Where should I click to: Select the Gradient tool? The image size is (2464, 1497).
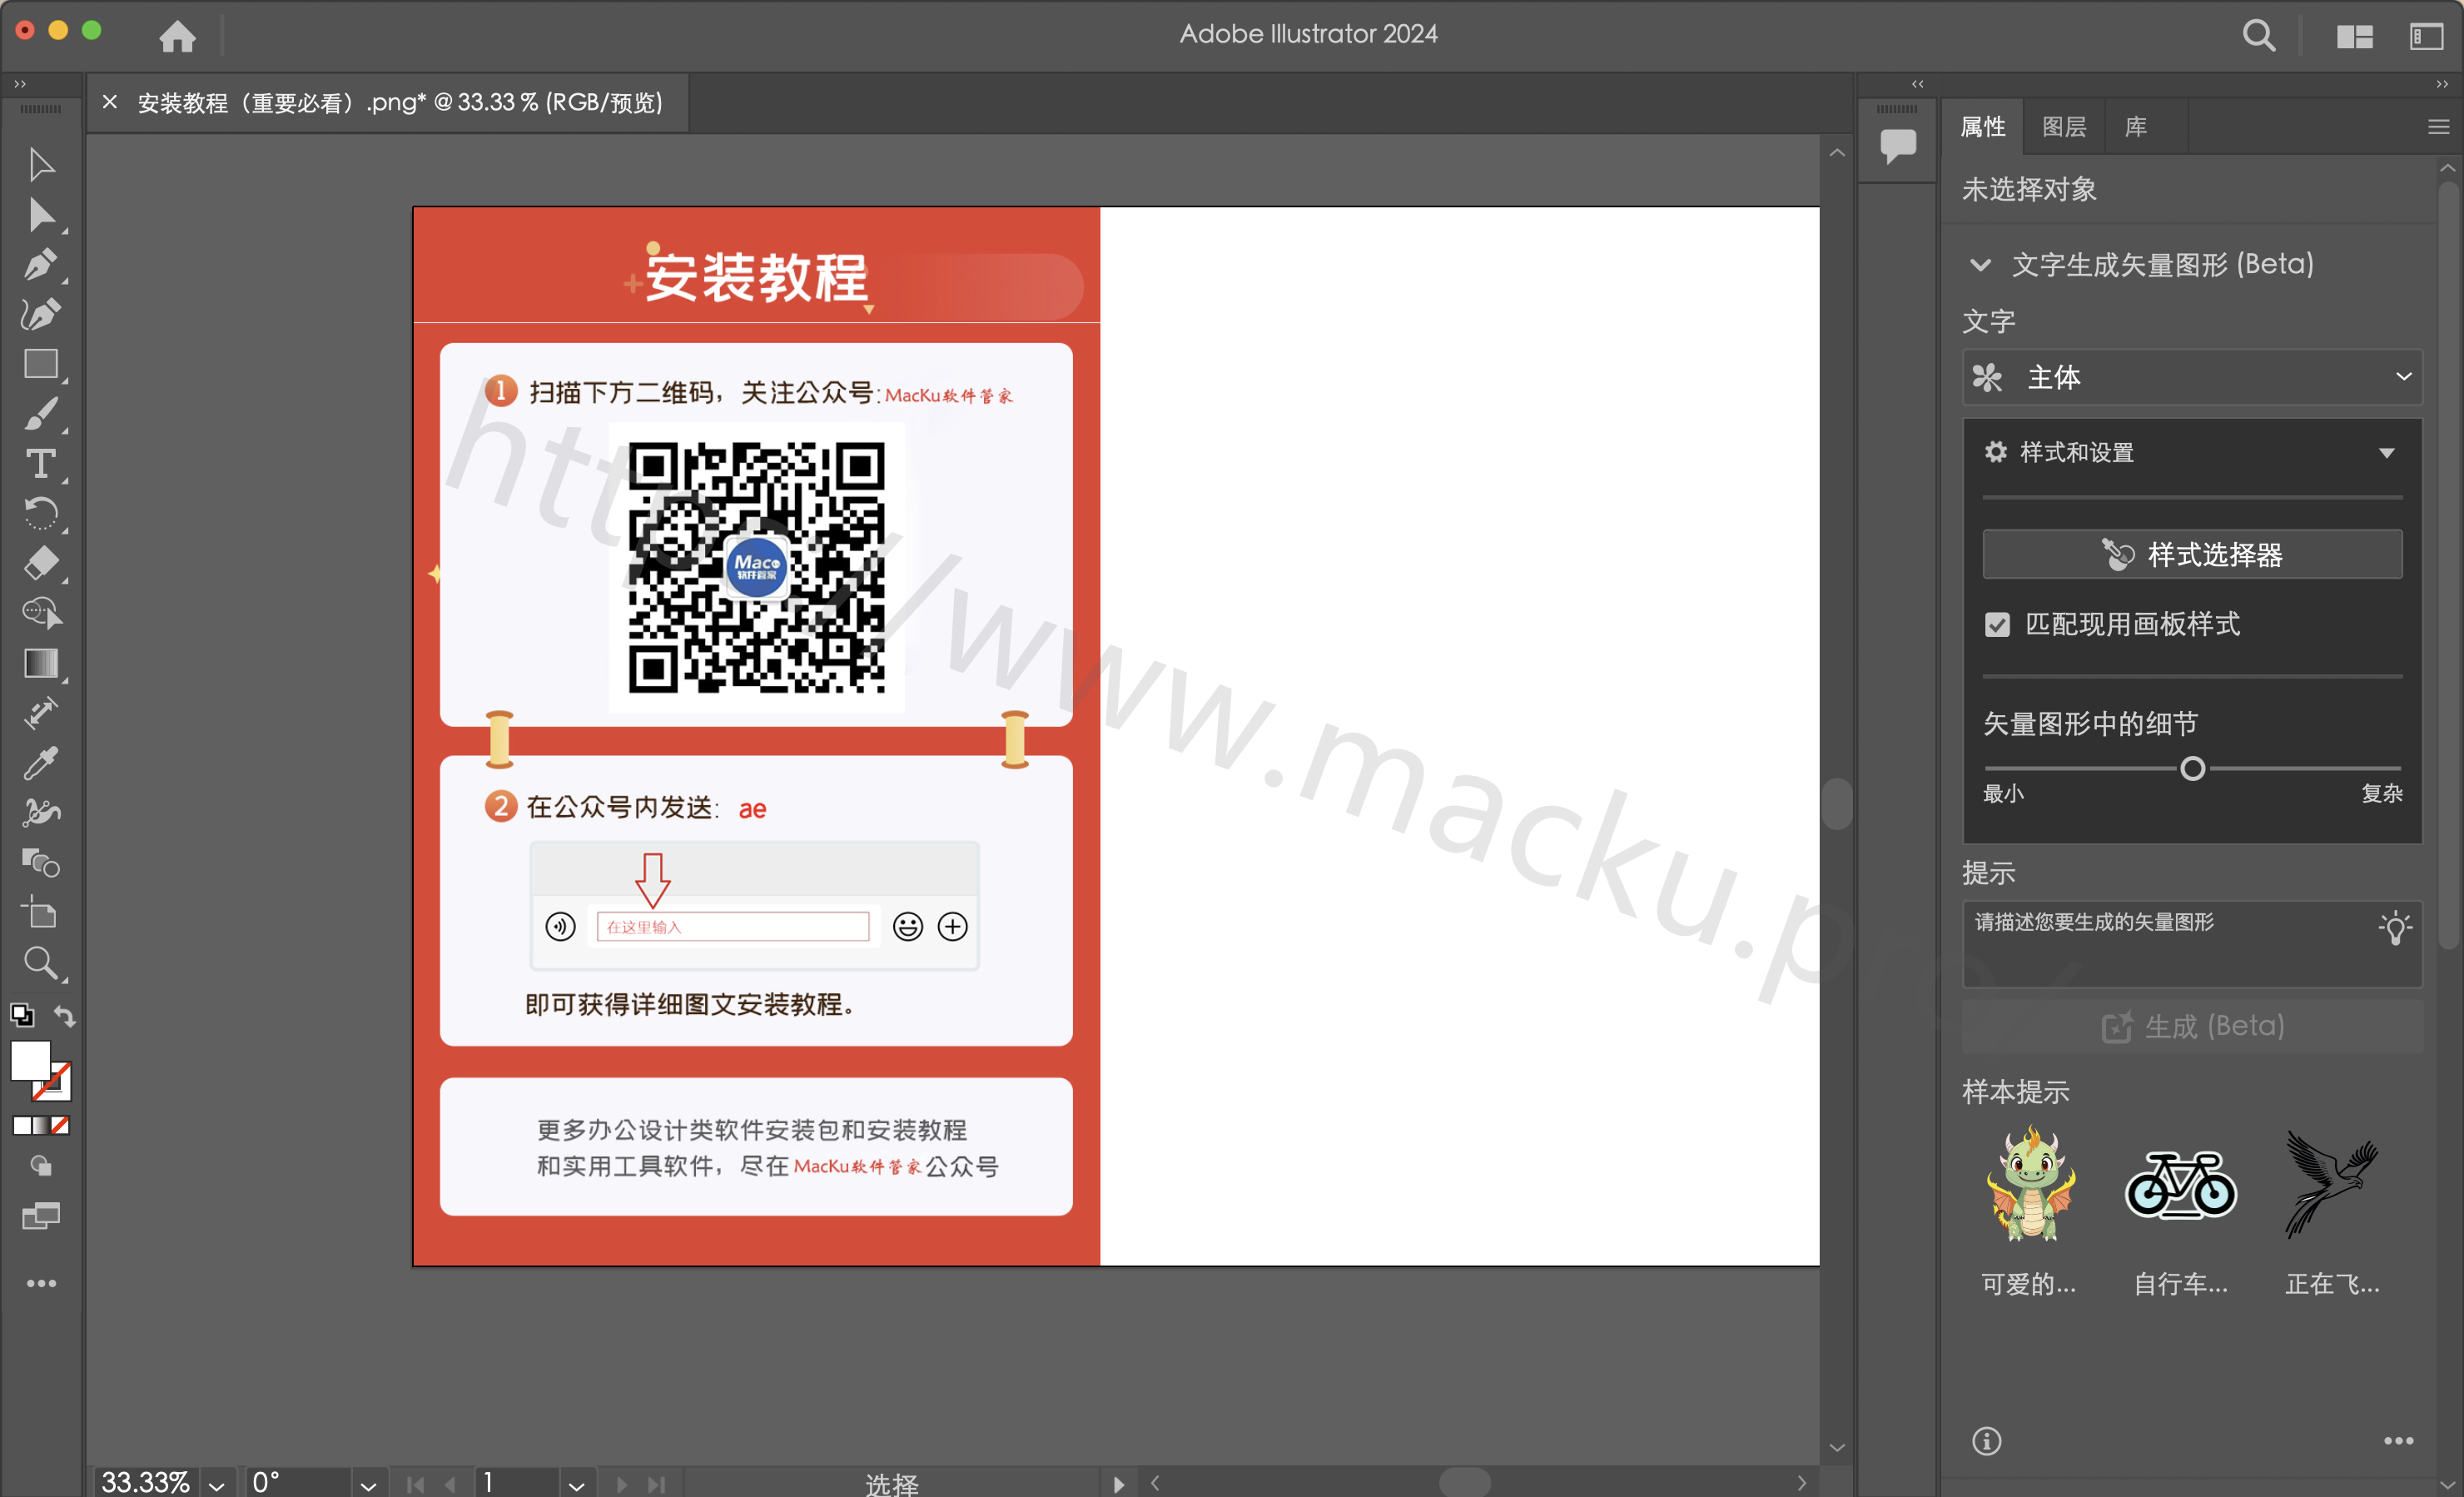(x=41, y=663)
